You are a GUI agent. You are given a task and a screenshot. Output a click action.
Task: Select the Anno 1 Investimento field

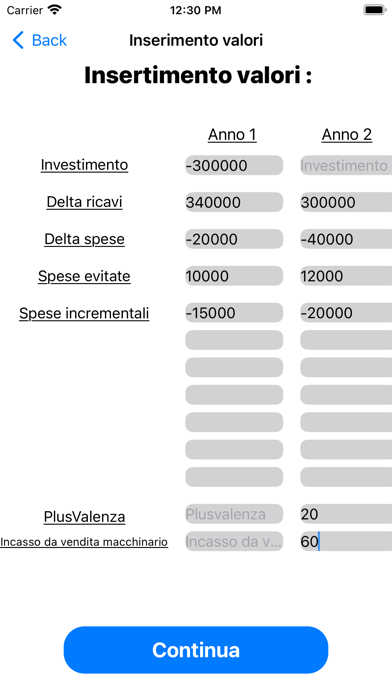pos(234,165)
